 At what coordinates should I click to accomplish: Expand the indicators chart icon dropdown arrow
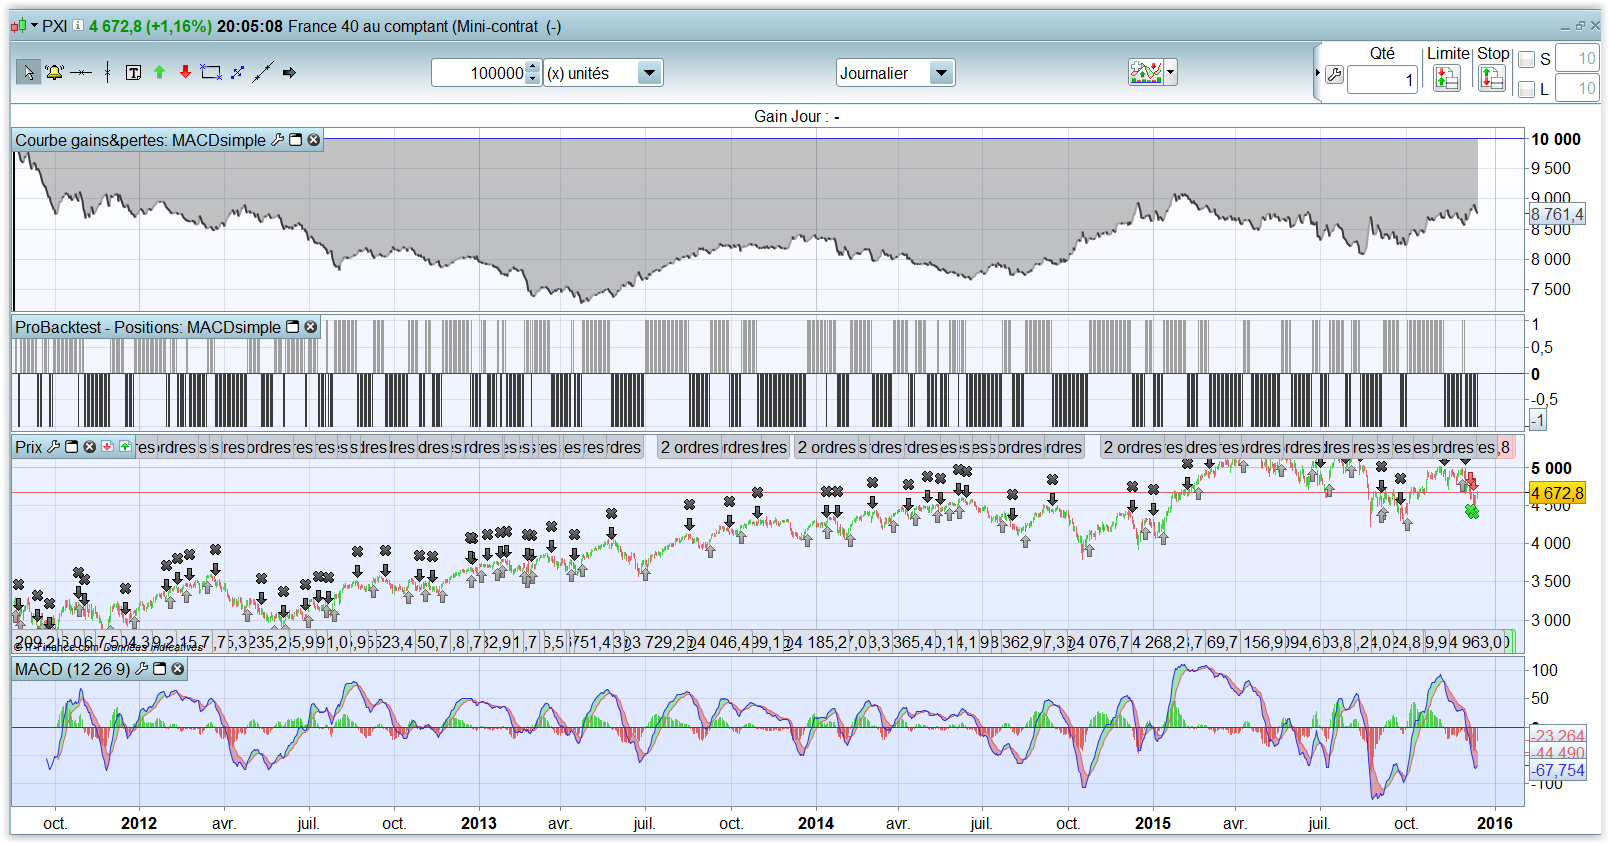(1171, 72)
